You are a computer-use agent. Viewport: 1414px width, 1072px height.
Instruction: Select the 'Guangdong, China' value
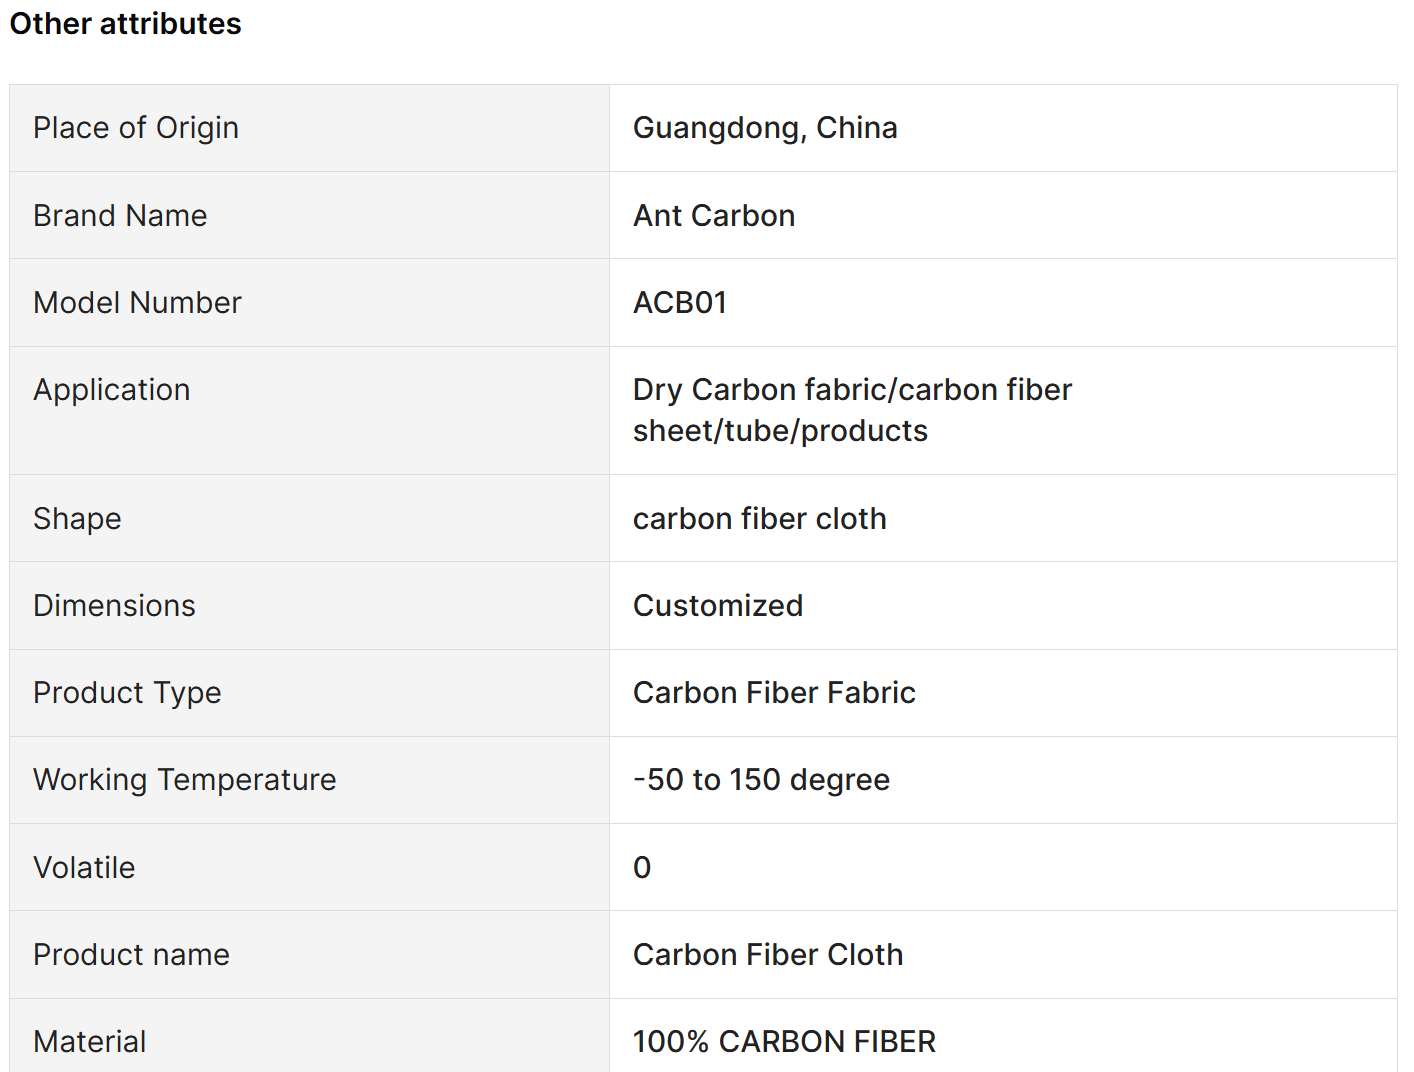(765, 128)
